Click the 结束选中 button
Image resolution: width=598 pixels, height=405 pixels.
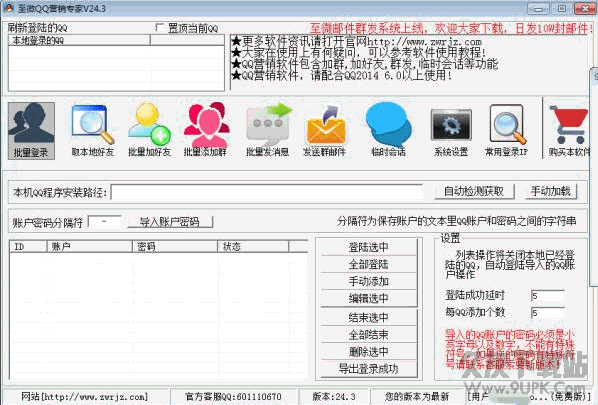[x=369, y=317]
